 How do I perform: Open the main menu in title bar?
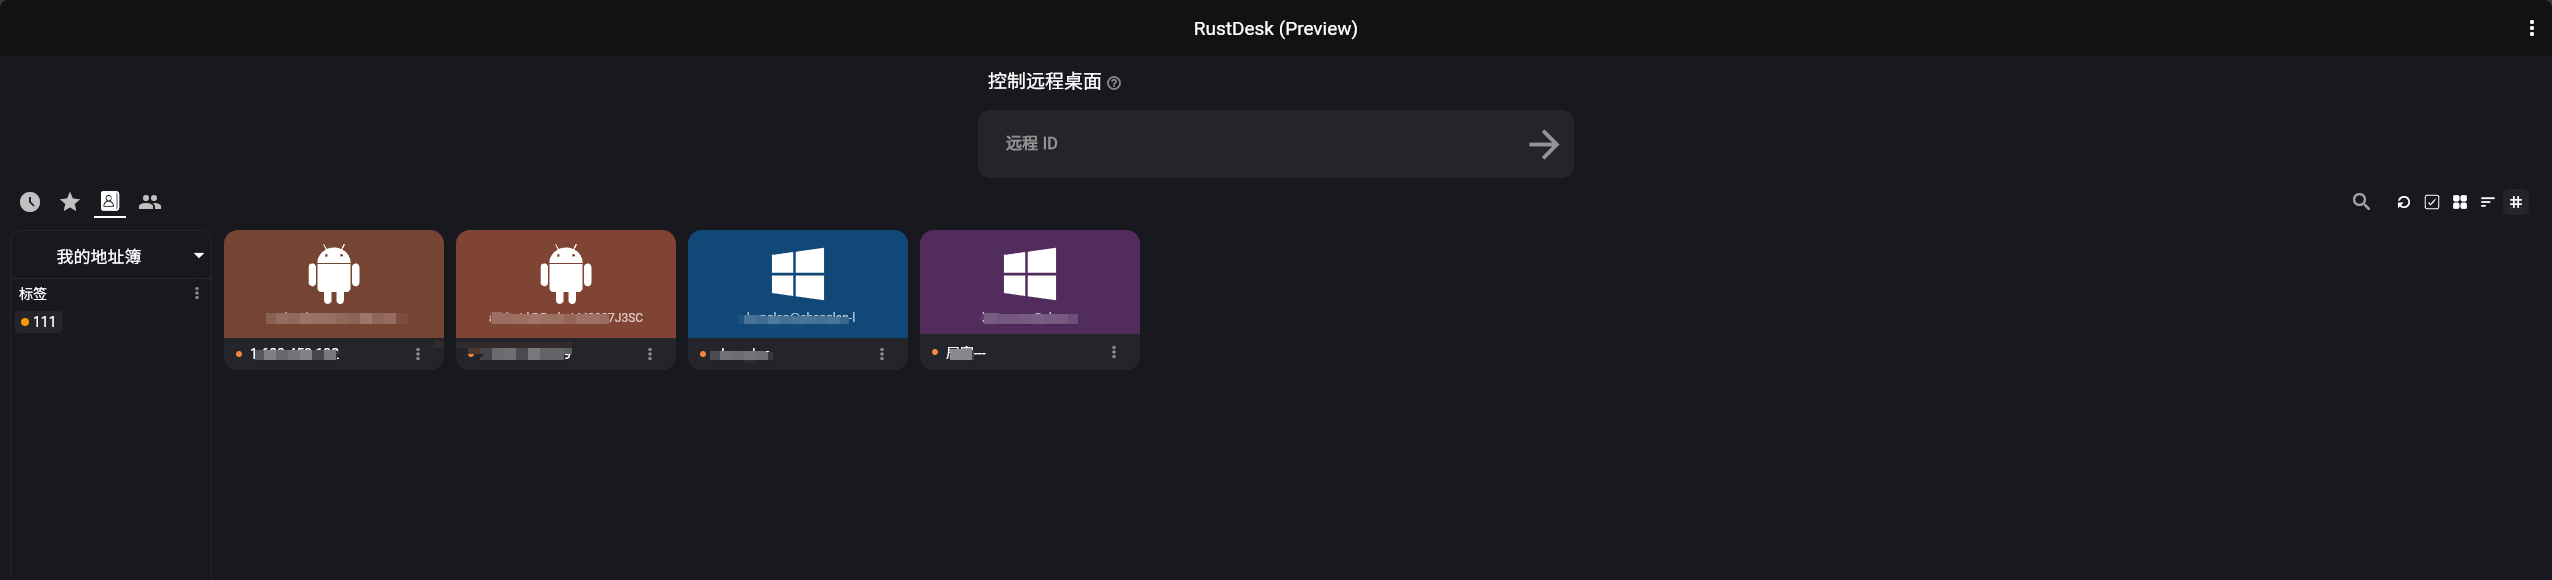pyautogui.click(x=2531, y=28)
